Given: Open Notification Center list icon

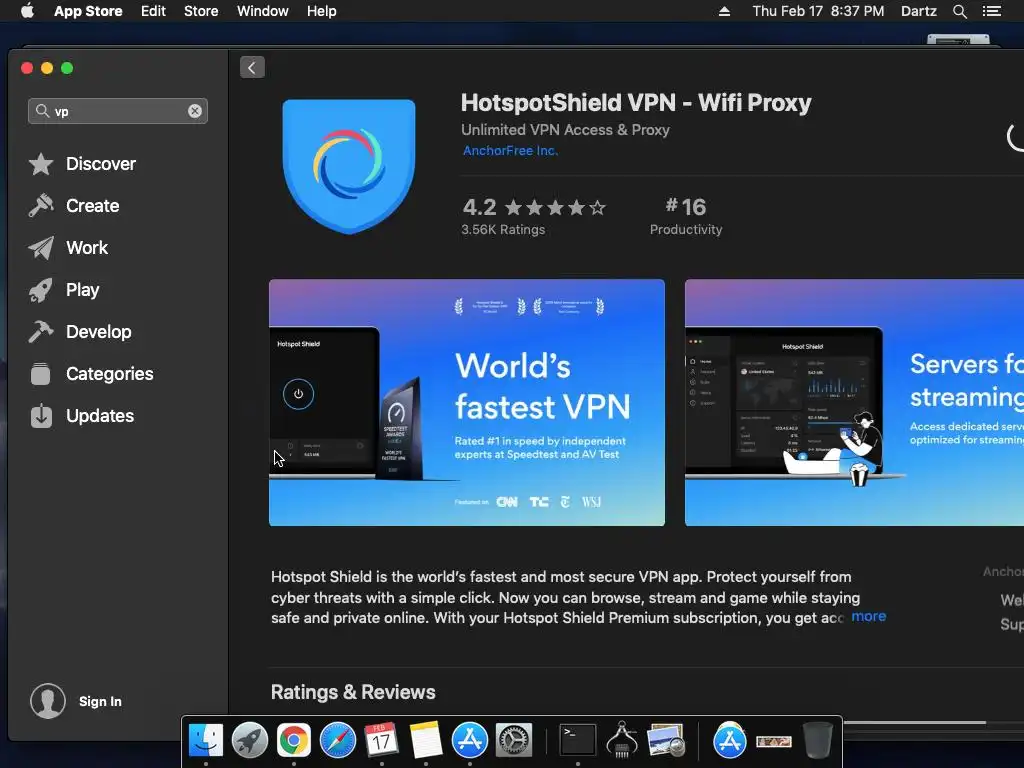Looking at the screenshot, I should point(992,11).
